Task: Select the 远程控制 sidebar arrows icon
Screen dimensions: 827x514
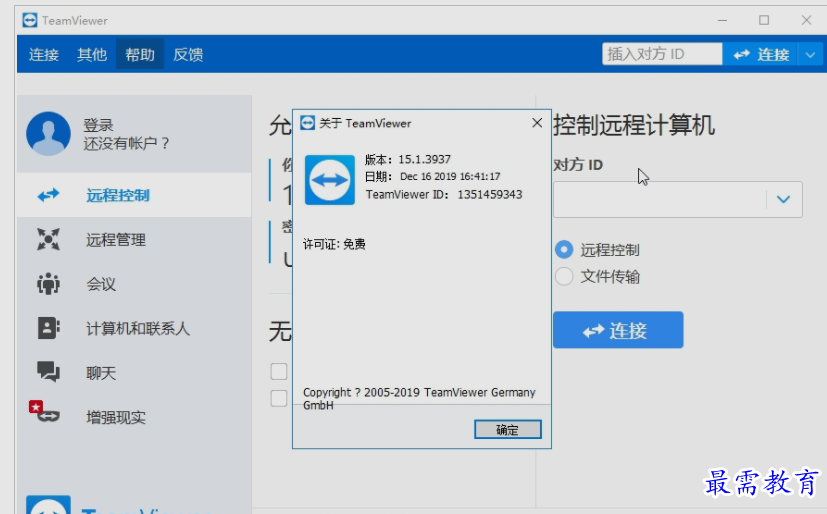Action: [x=49, y=196]
